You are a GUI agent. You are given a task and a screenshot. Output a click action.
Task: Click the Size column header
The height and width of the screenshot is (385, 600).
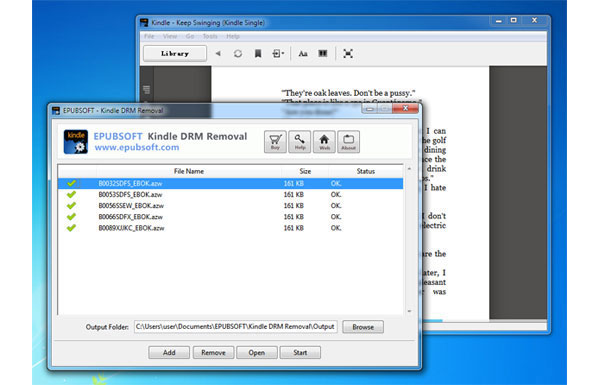(305, 171)
